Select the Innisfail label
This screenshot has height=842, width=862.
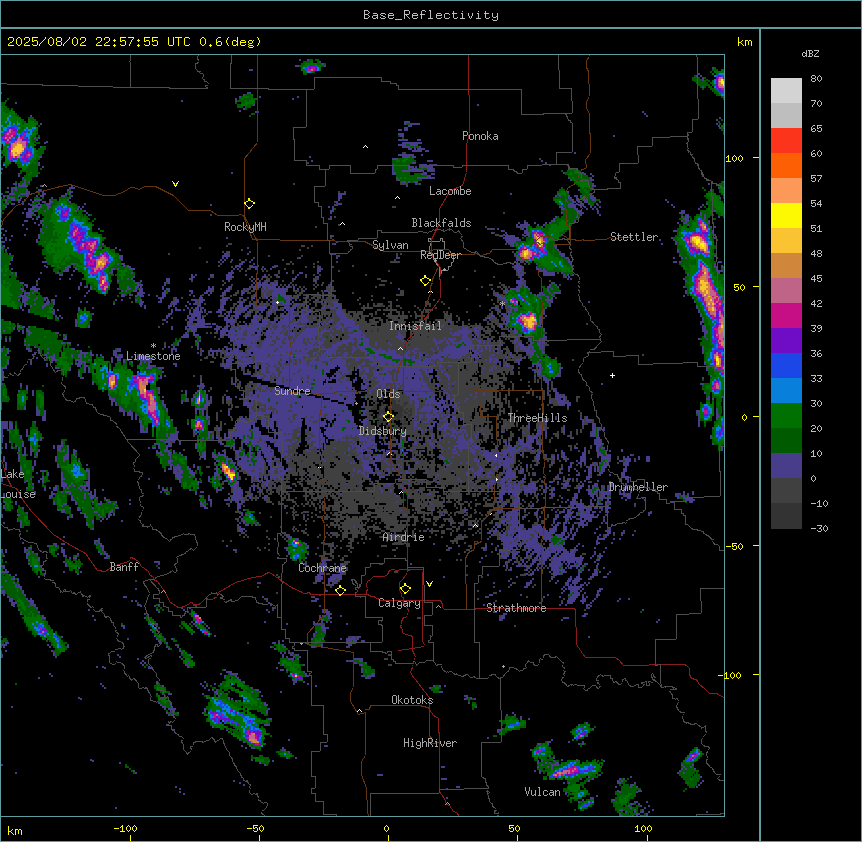click(415, 326)
